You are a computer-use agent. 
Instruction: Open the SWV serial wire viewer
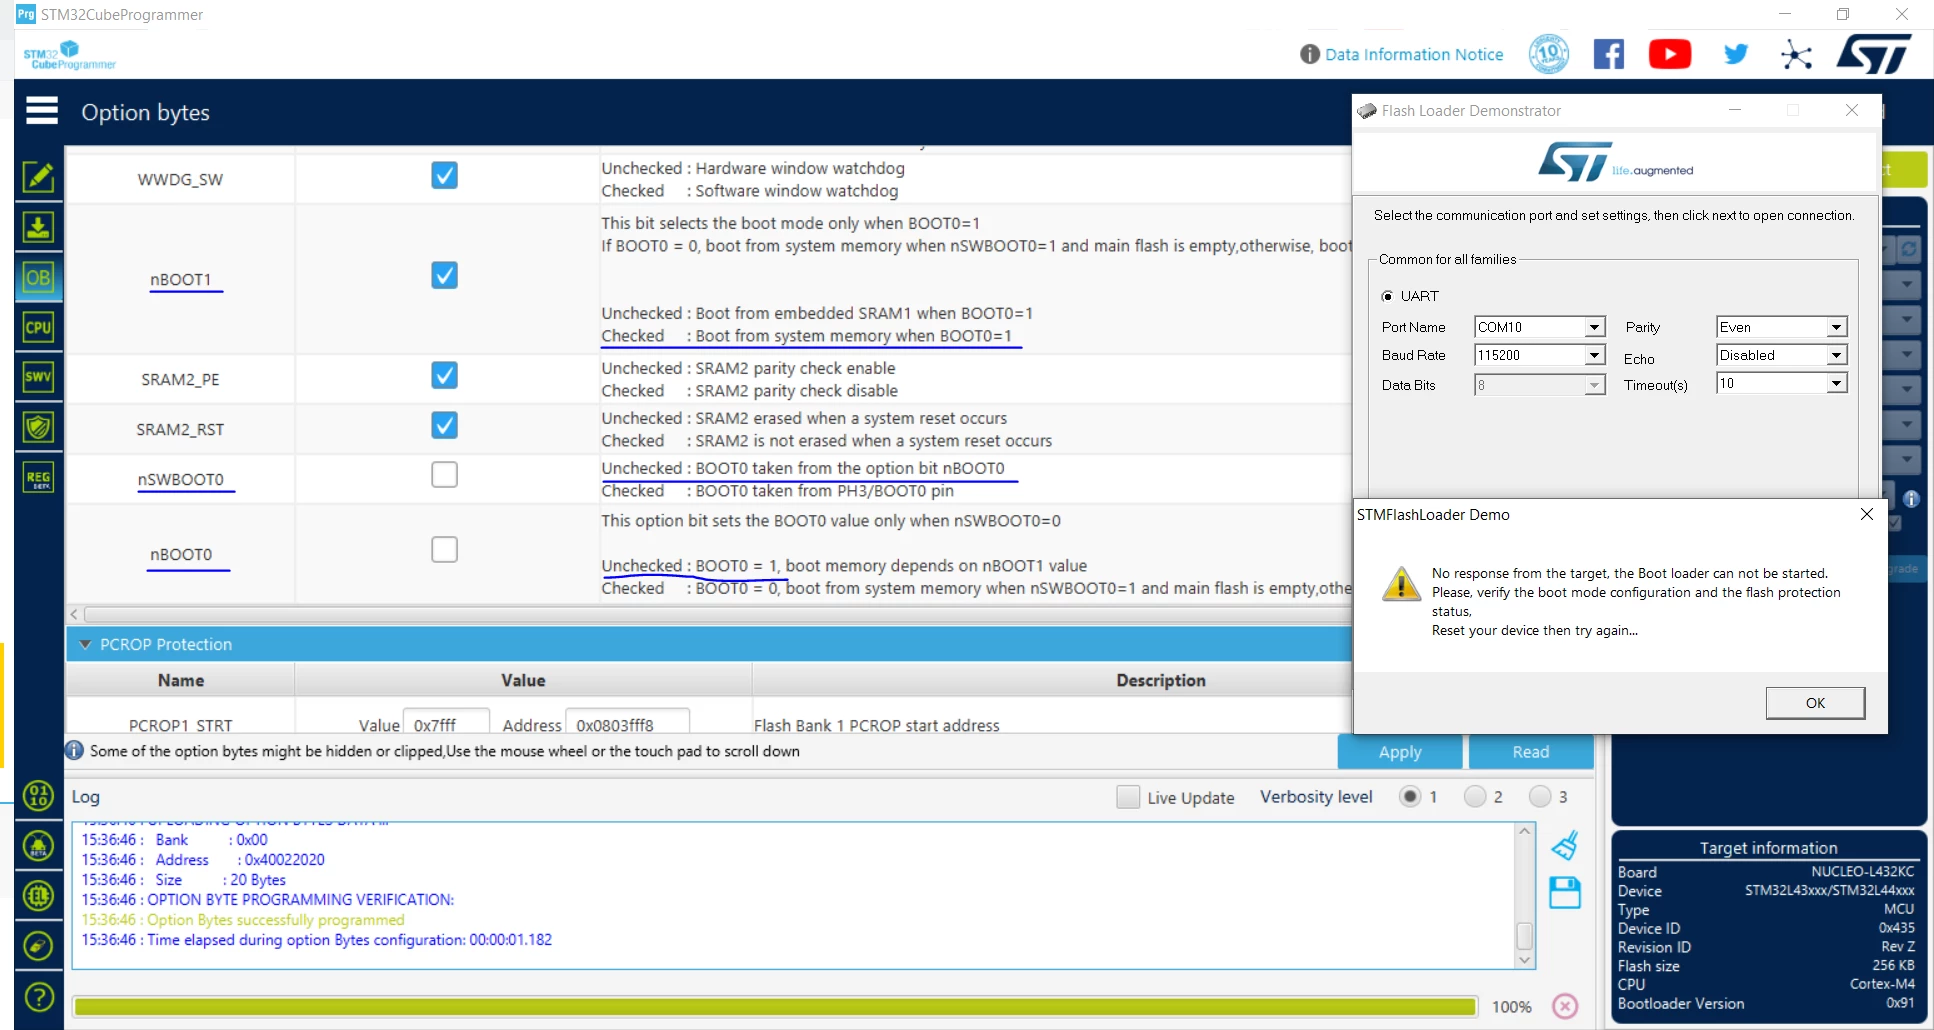[38, 377]
